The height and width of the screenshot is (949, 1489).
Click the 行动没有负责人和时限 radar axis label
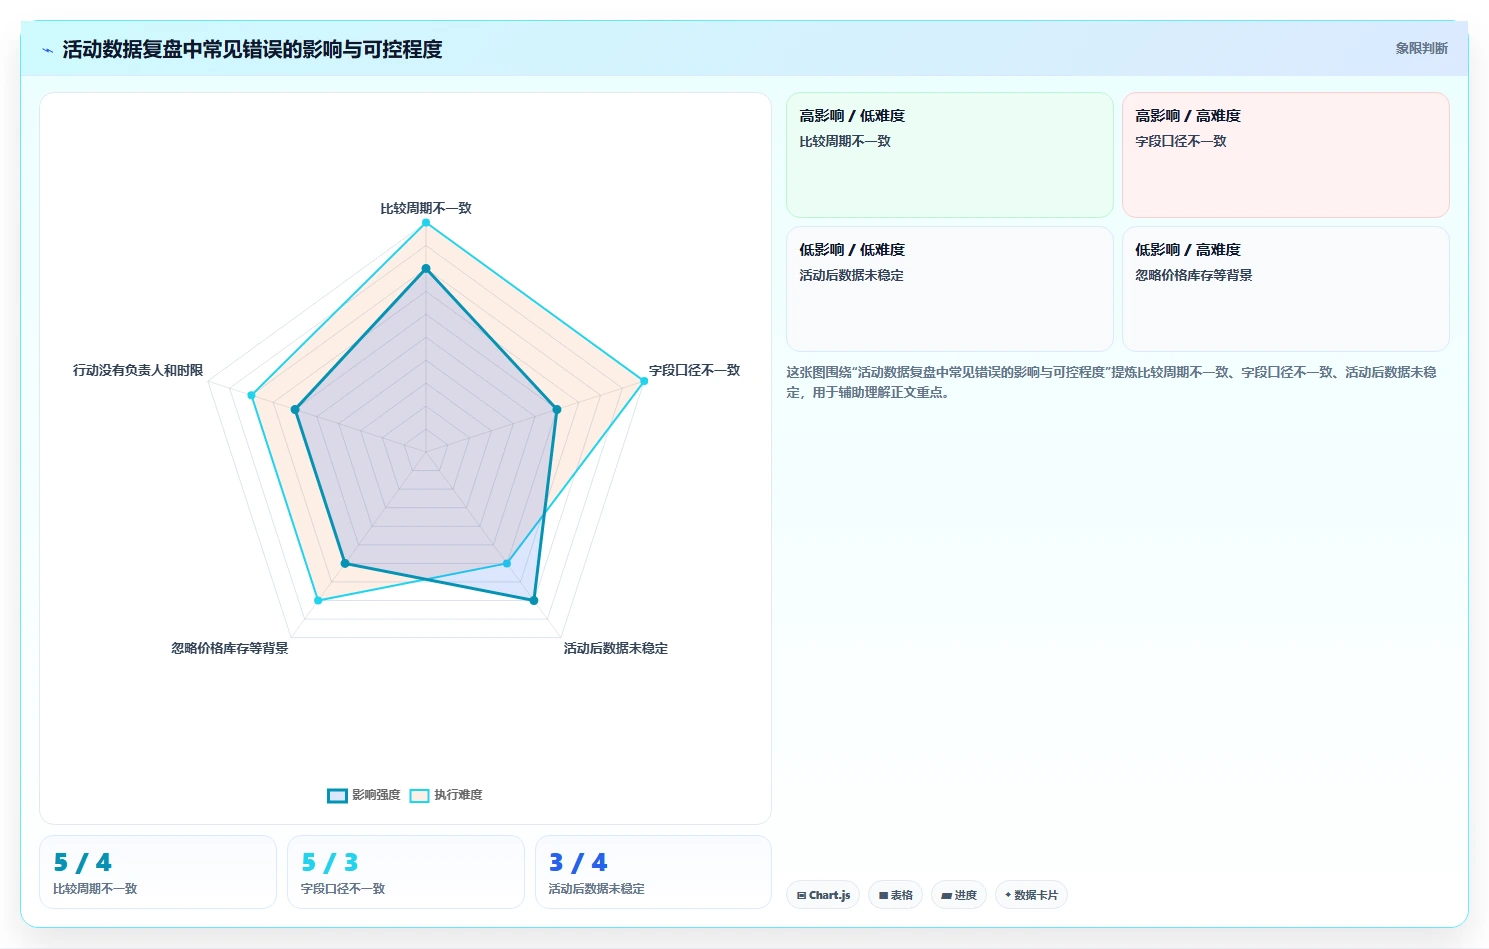pyautogui.click(x=138, y=370)
